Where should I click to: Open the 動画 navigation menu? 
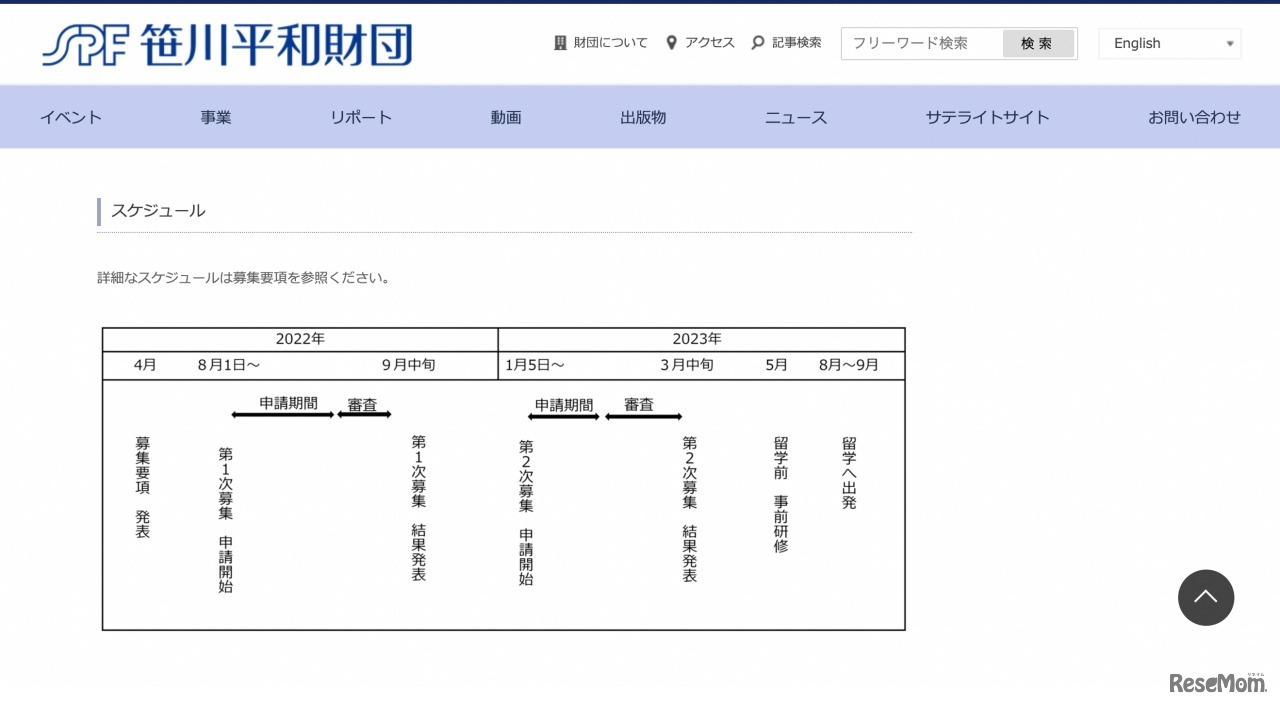[x=506, y=116]
